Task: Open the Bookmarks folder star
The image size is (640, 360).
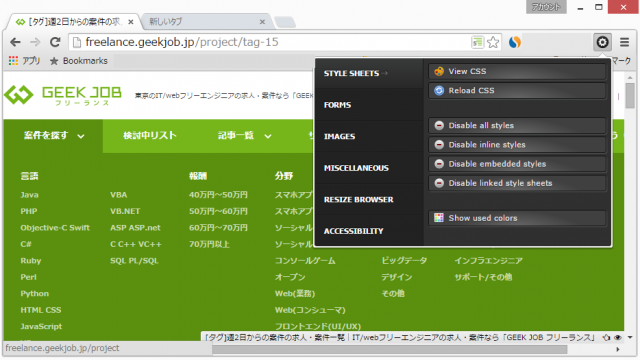Action: tap(54, 61)
